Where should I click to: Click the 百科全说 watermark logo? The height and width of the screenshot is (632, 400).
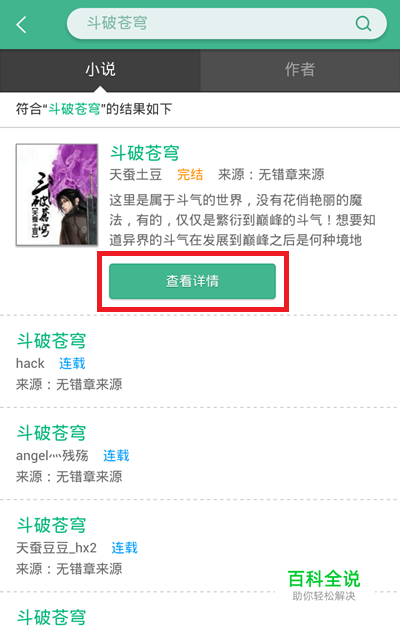tap(324, 585)
